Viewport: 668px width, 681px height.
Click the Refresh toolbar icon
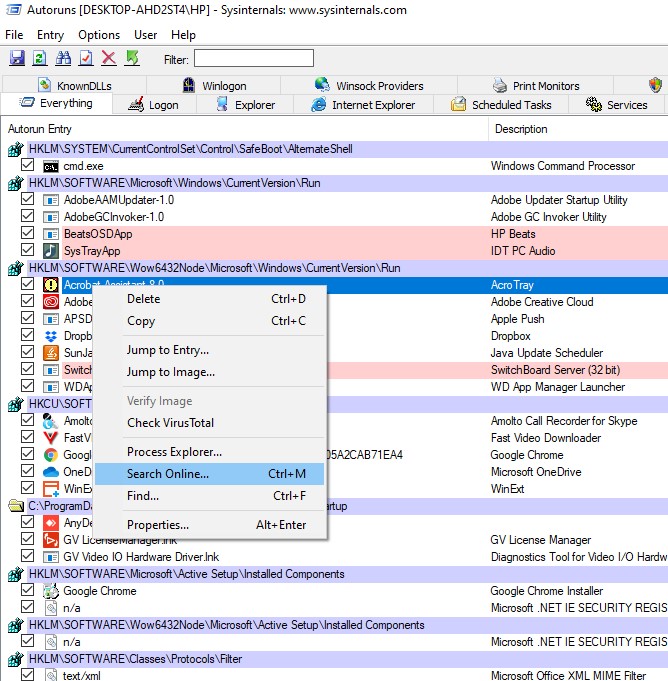[x=40, y=58]
